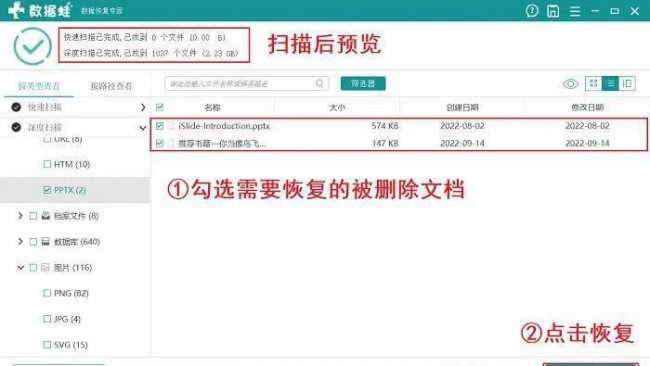This screenshot has width=650, height=366.
Task: Click the round check icon beside 深度扫描
Action: 16,127
